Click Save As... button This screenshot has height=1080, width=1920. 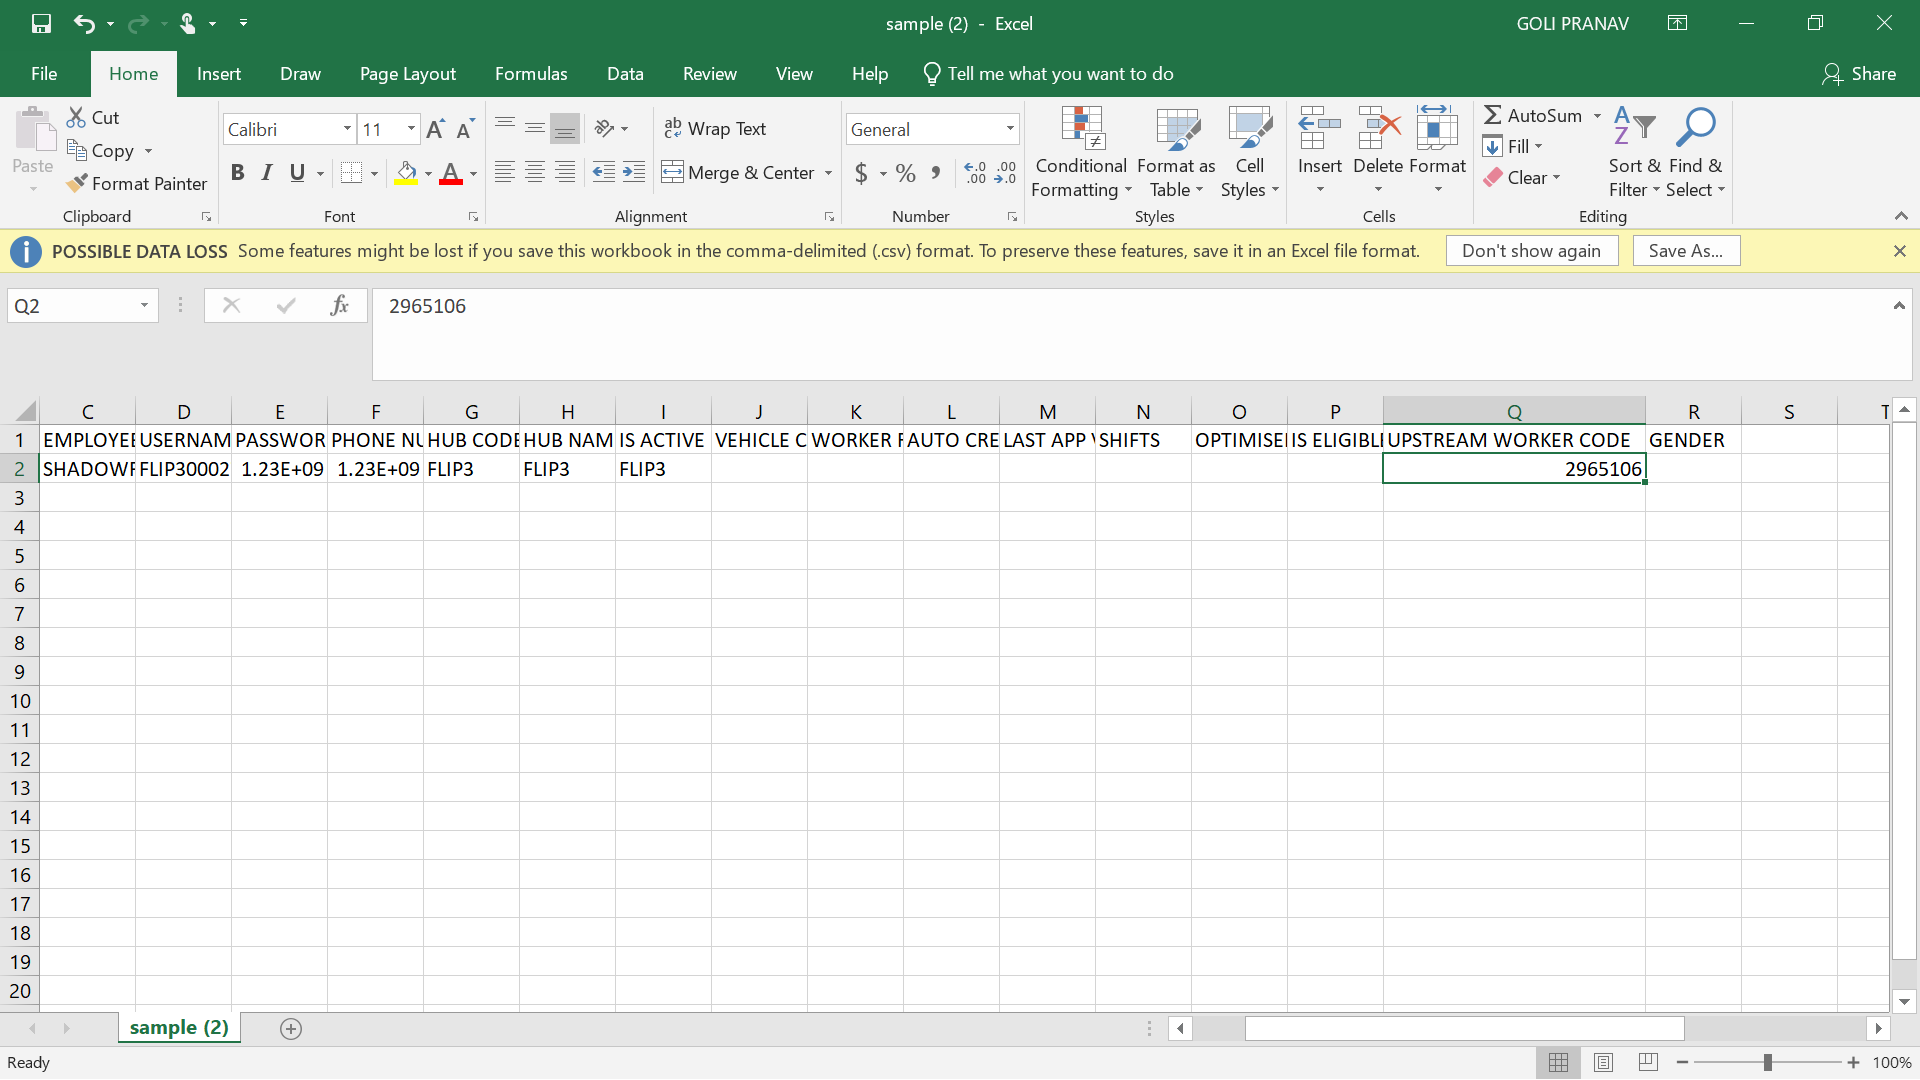[1686, 251]
